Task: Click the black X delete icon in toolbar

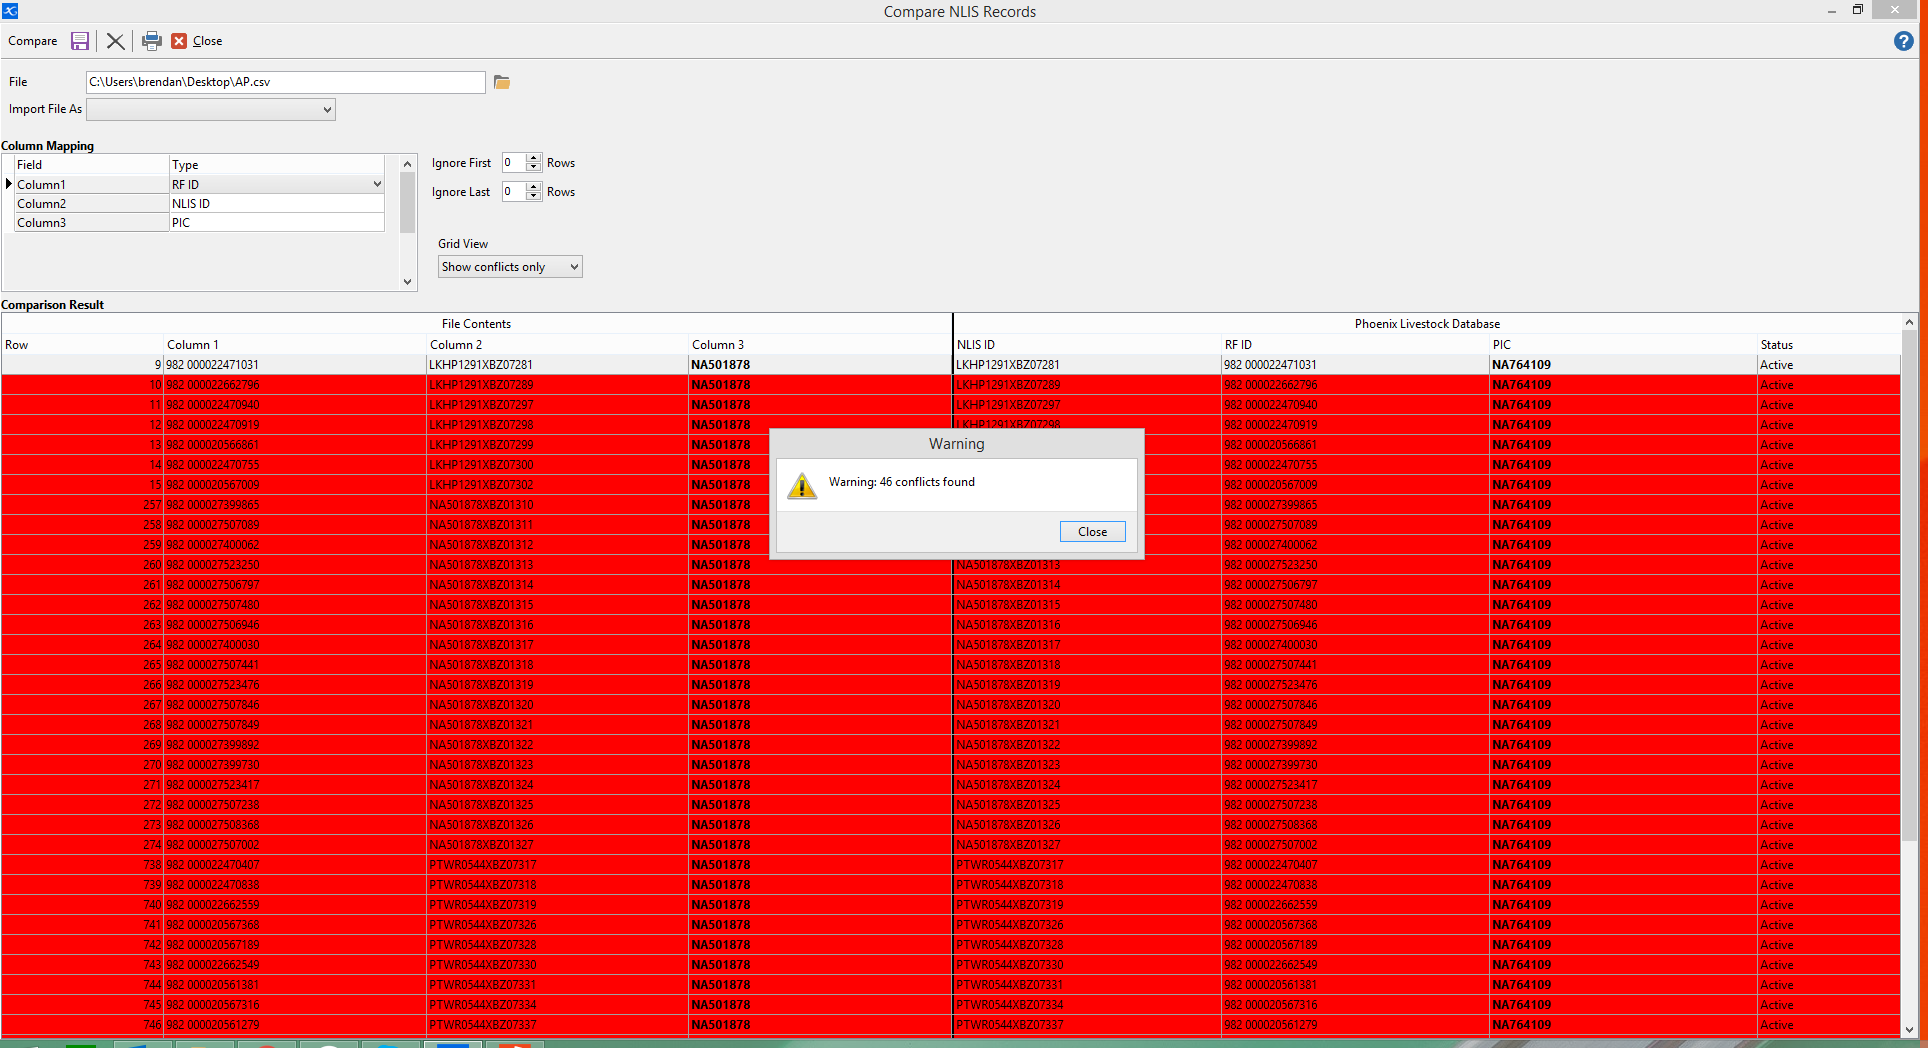Action: click(x=115, y=41)
